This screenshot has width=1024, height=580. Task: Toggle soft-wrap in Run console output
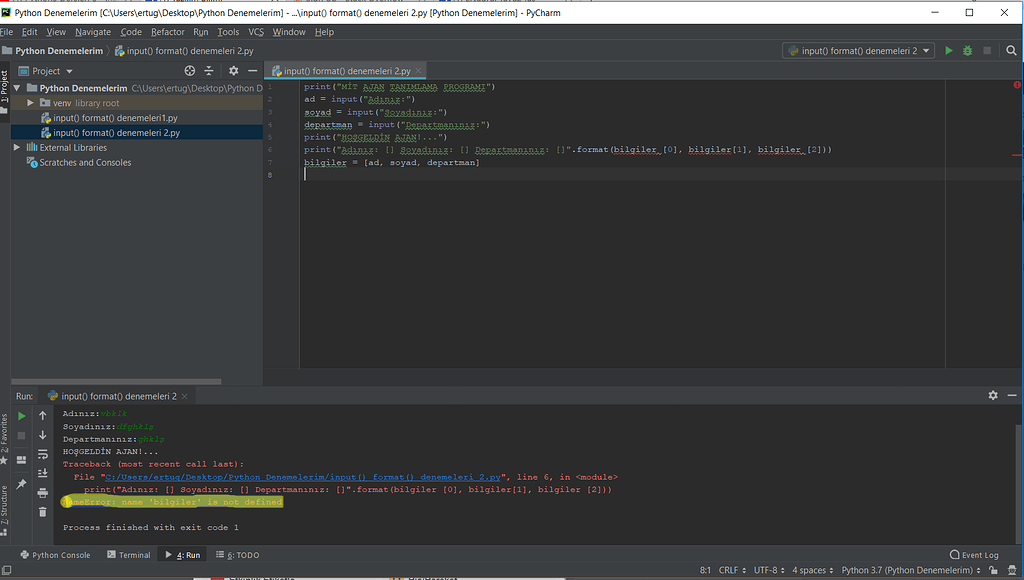click(42, 455)
